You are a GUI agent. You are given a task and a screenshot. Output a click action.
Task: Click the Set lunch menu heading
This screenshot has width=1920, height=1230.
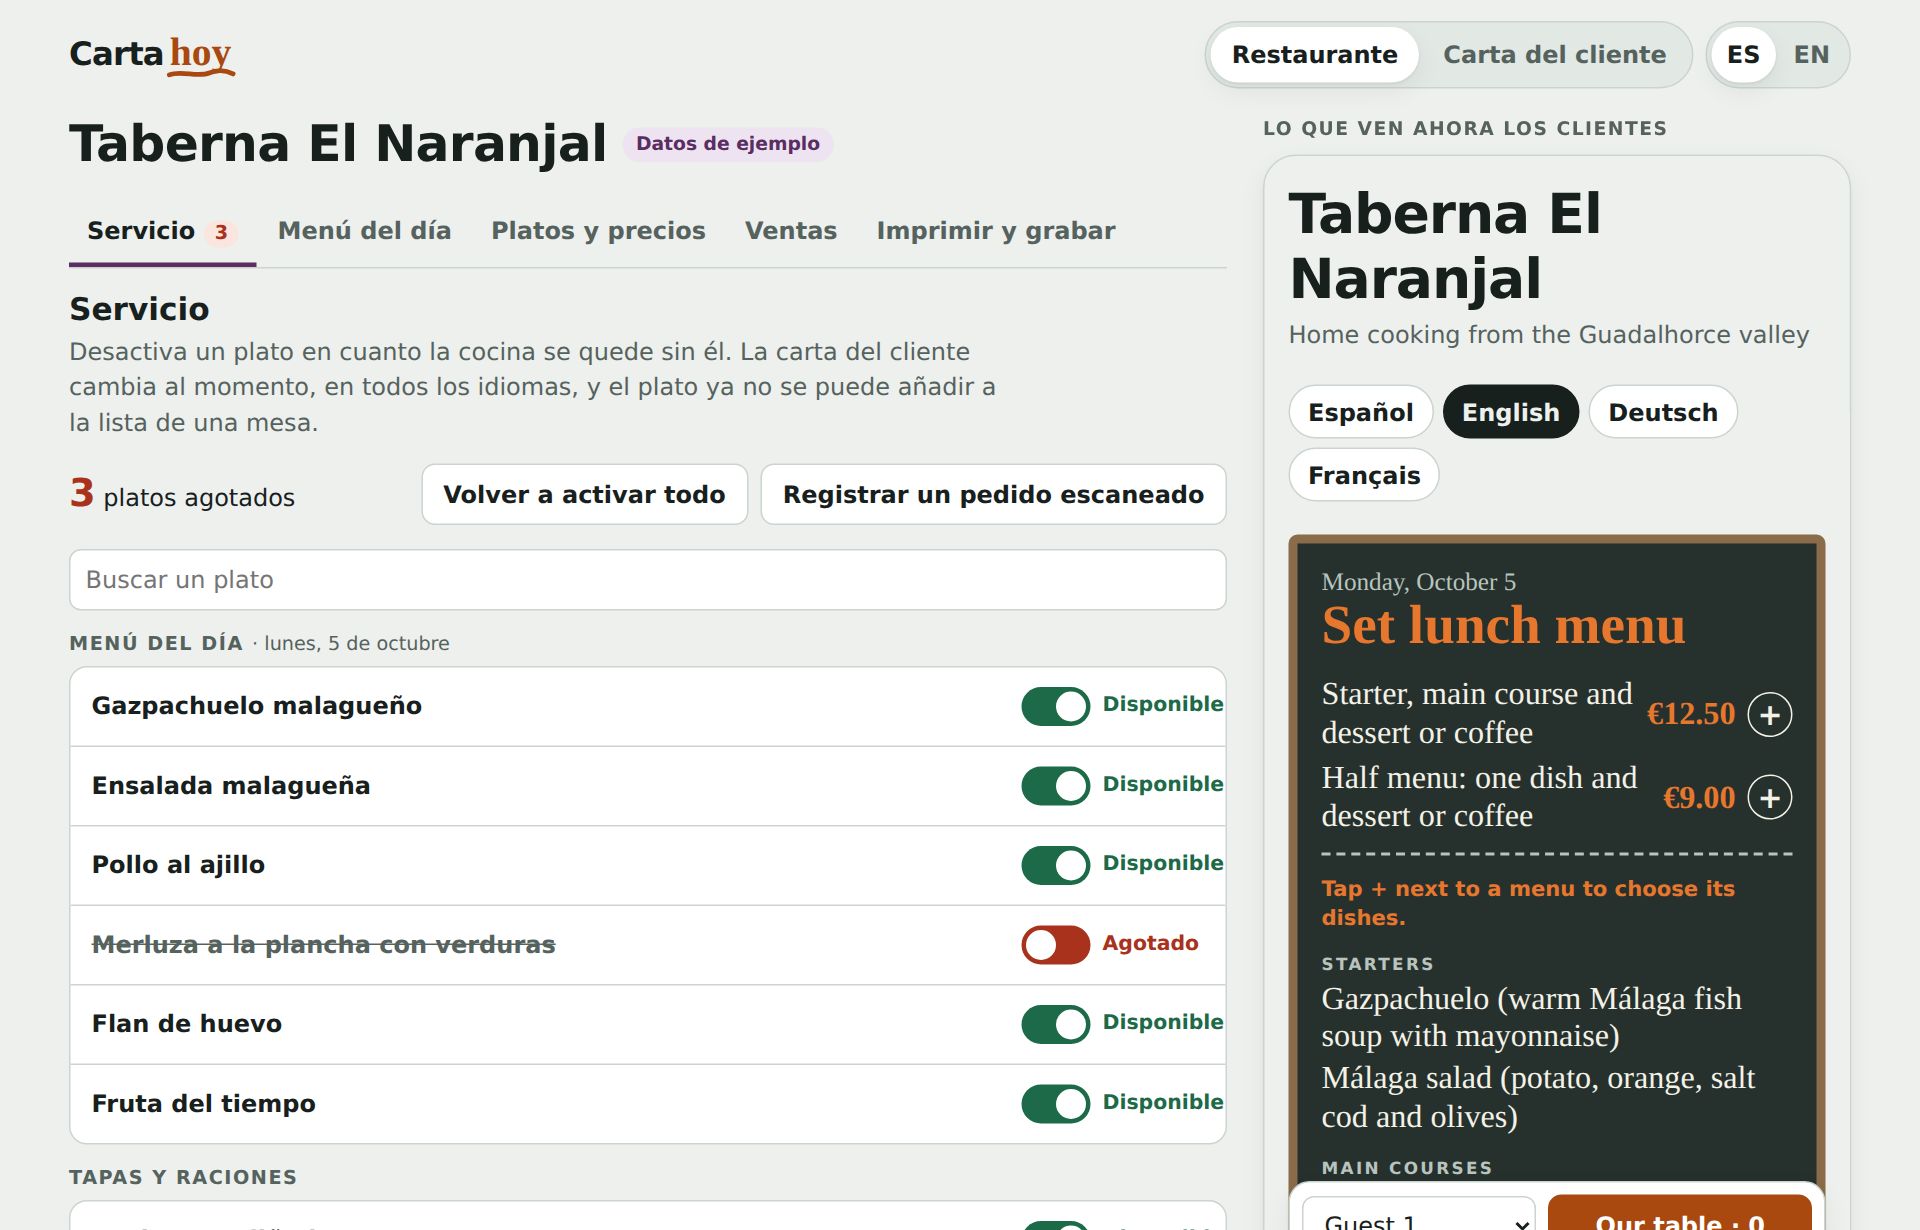pyautogui.click(x=1503, y=626)
